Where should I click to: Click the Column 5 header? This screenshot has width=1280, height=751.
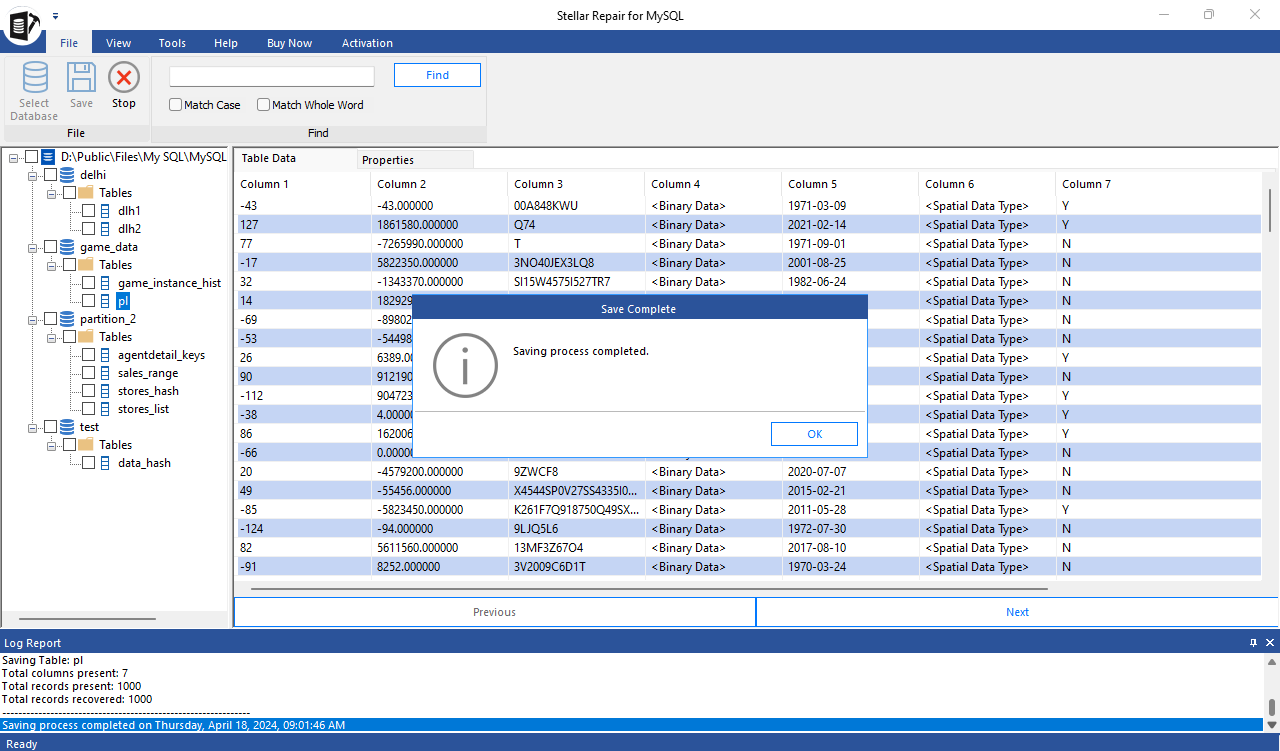pyautogui.click(x=850, y=184)
